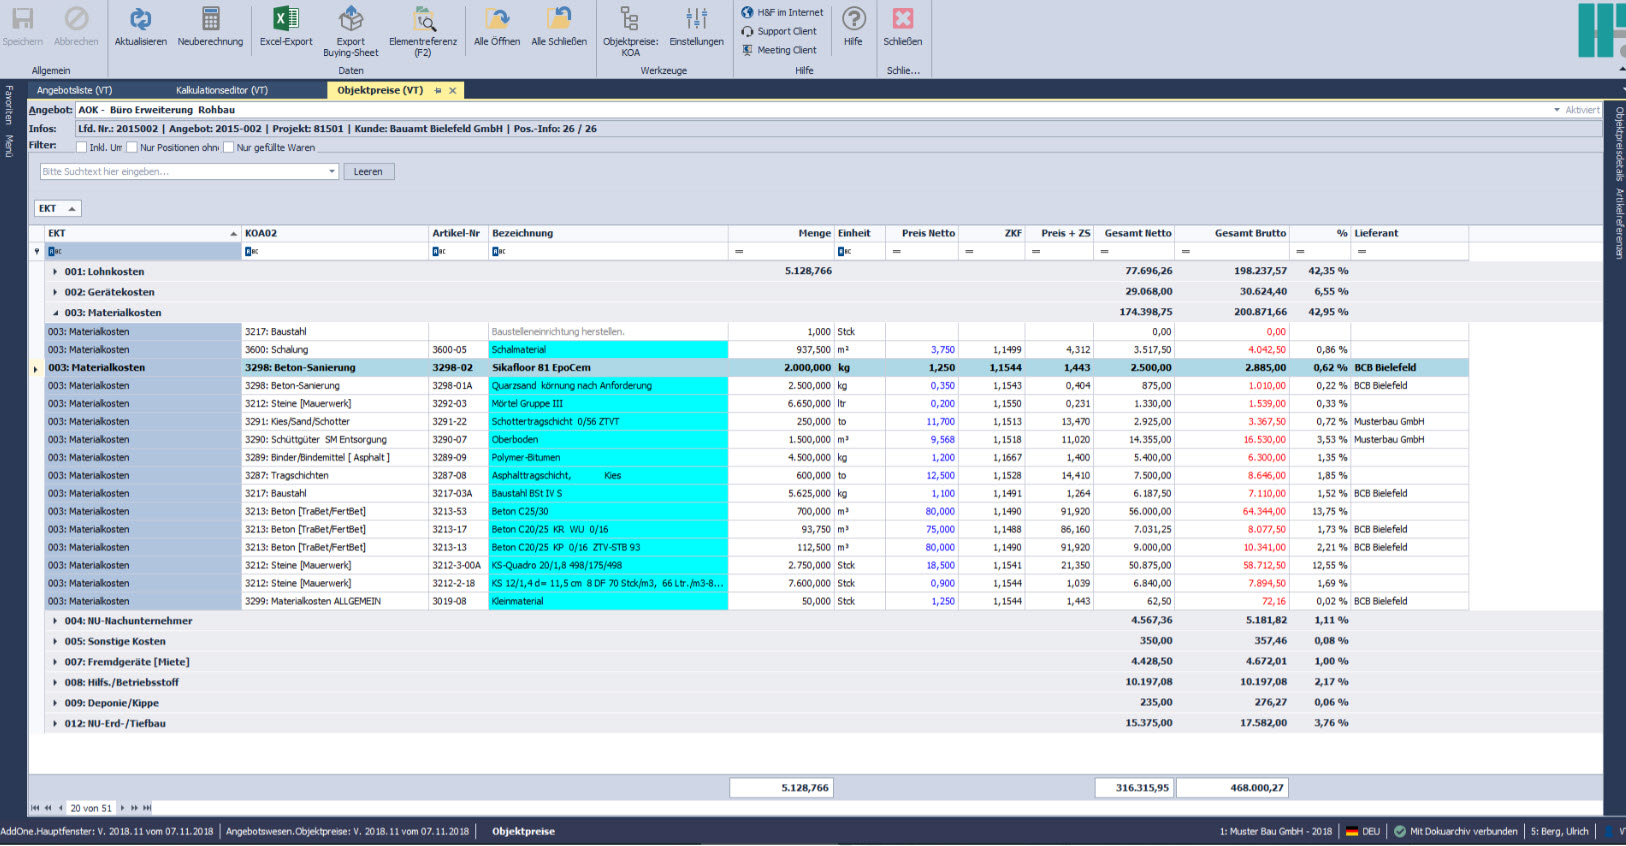Switch to Kalkulationseditor (VT) tab

pos(222,90)
